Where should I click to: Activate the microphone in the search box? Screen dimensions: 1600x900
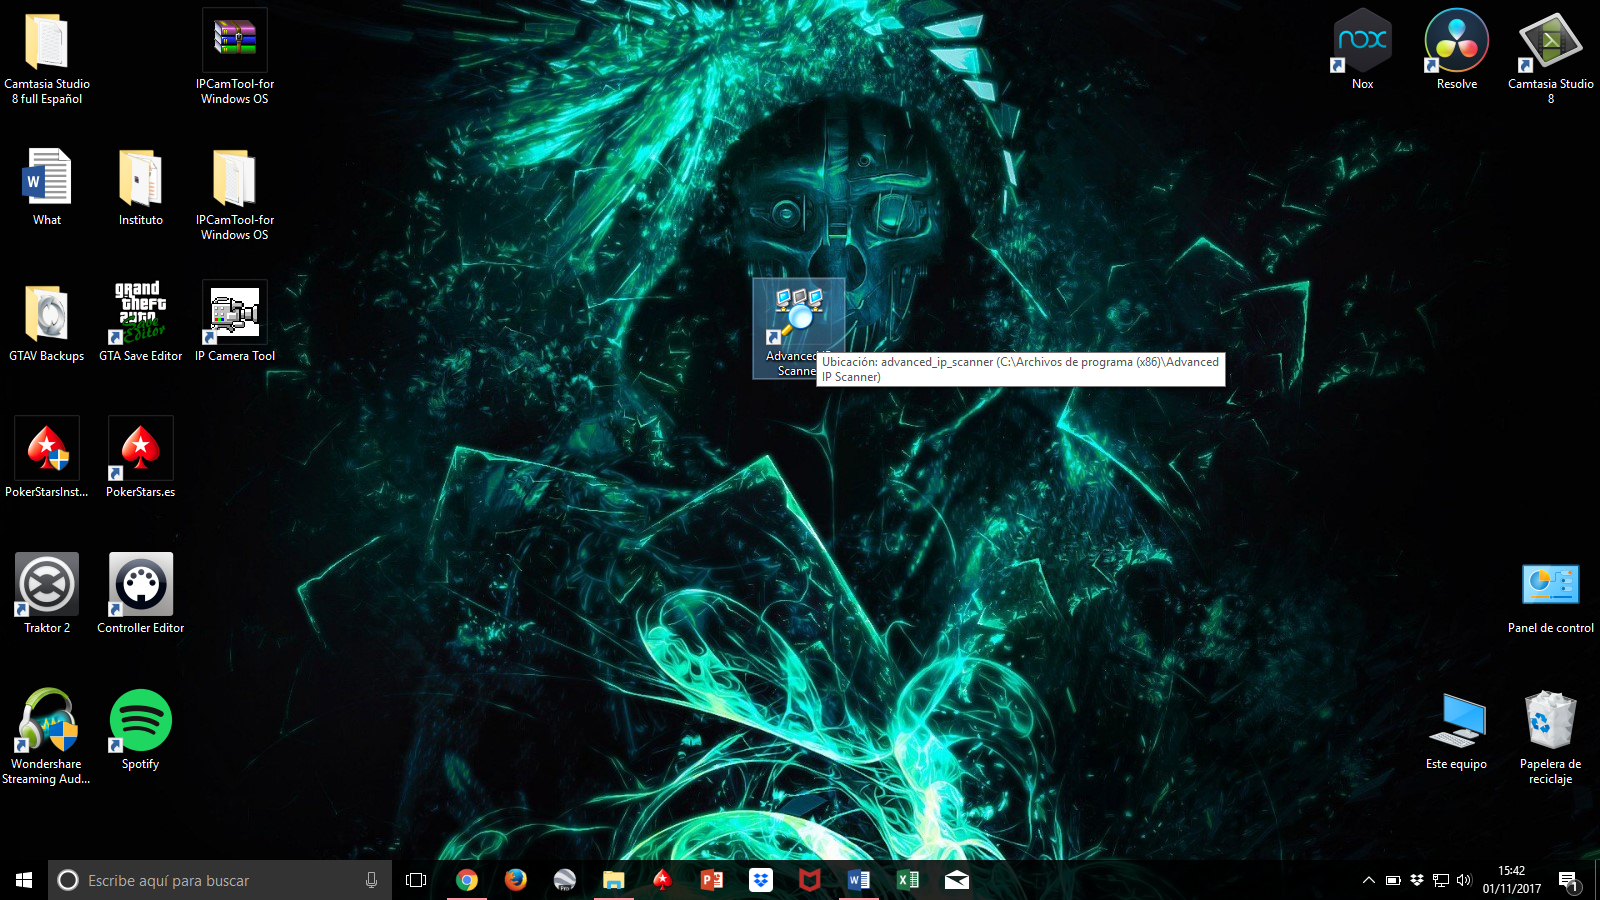pyautogui.click(x=371, y=880)
